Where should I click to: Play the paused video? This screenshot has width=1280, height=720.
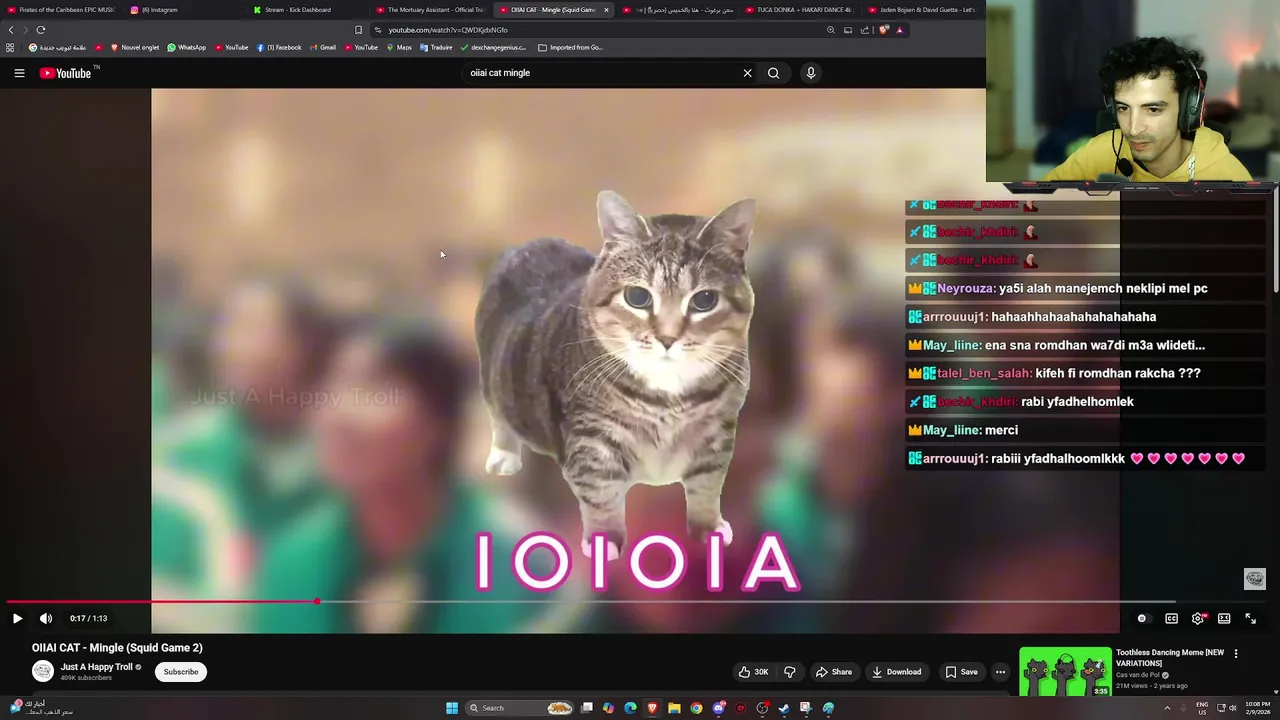17,618
